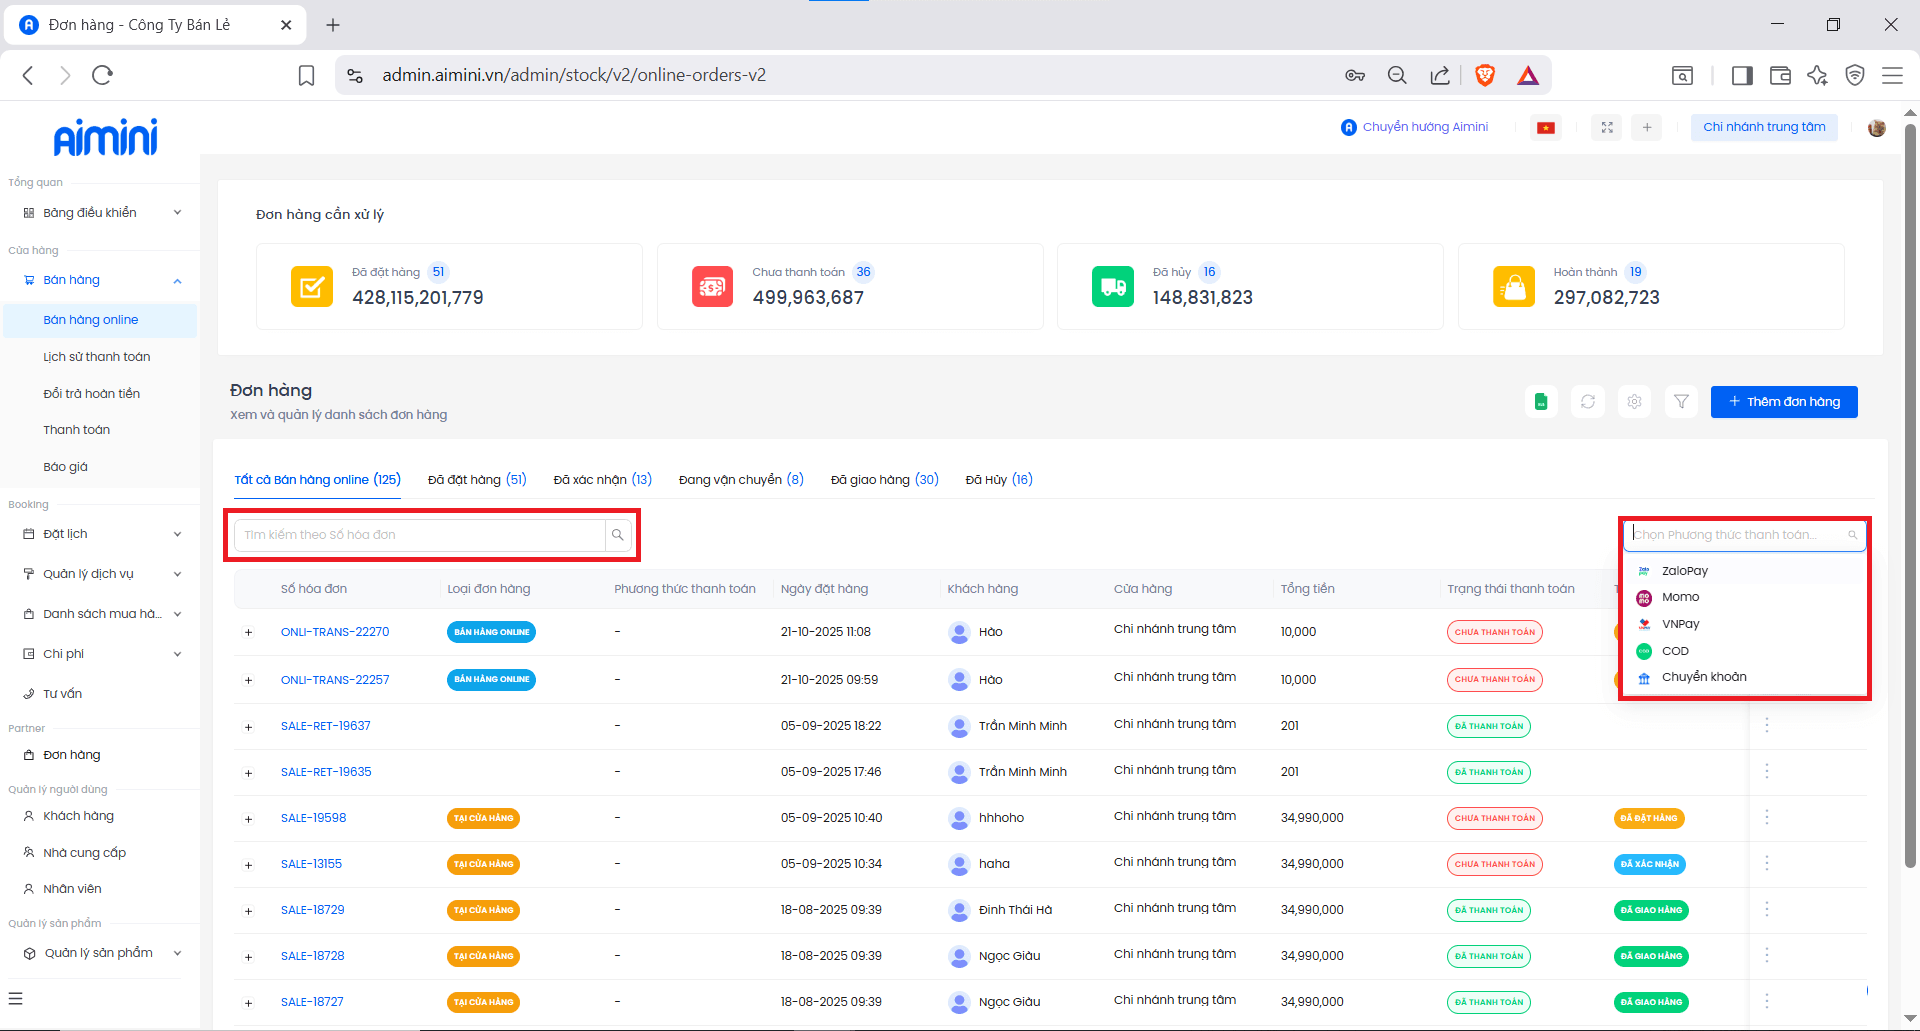Open row actions for SALE-RET-19637
Viewport: 1920px width, 1031px height.
point(1767,725)
